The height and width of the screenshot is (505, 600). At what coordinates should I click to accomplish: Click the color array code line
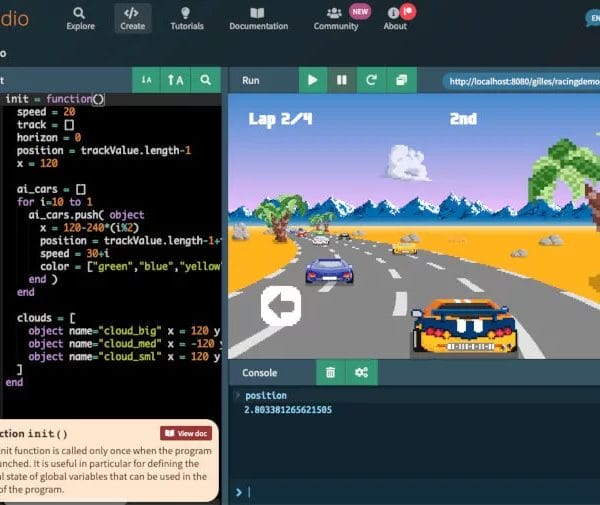[130, 266]
